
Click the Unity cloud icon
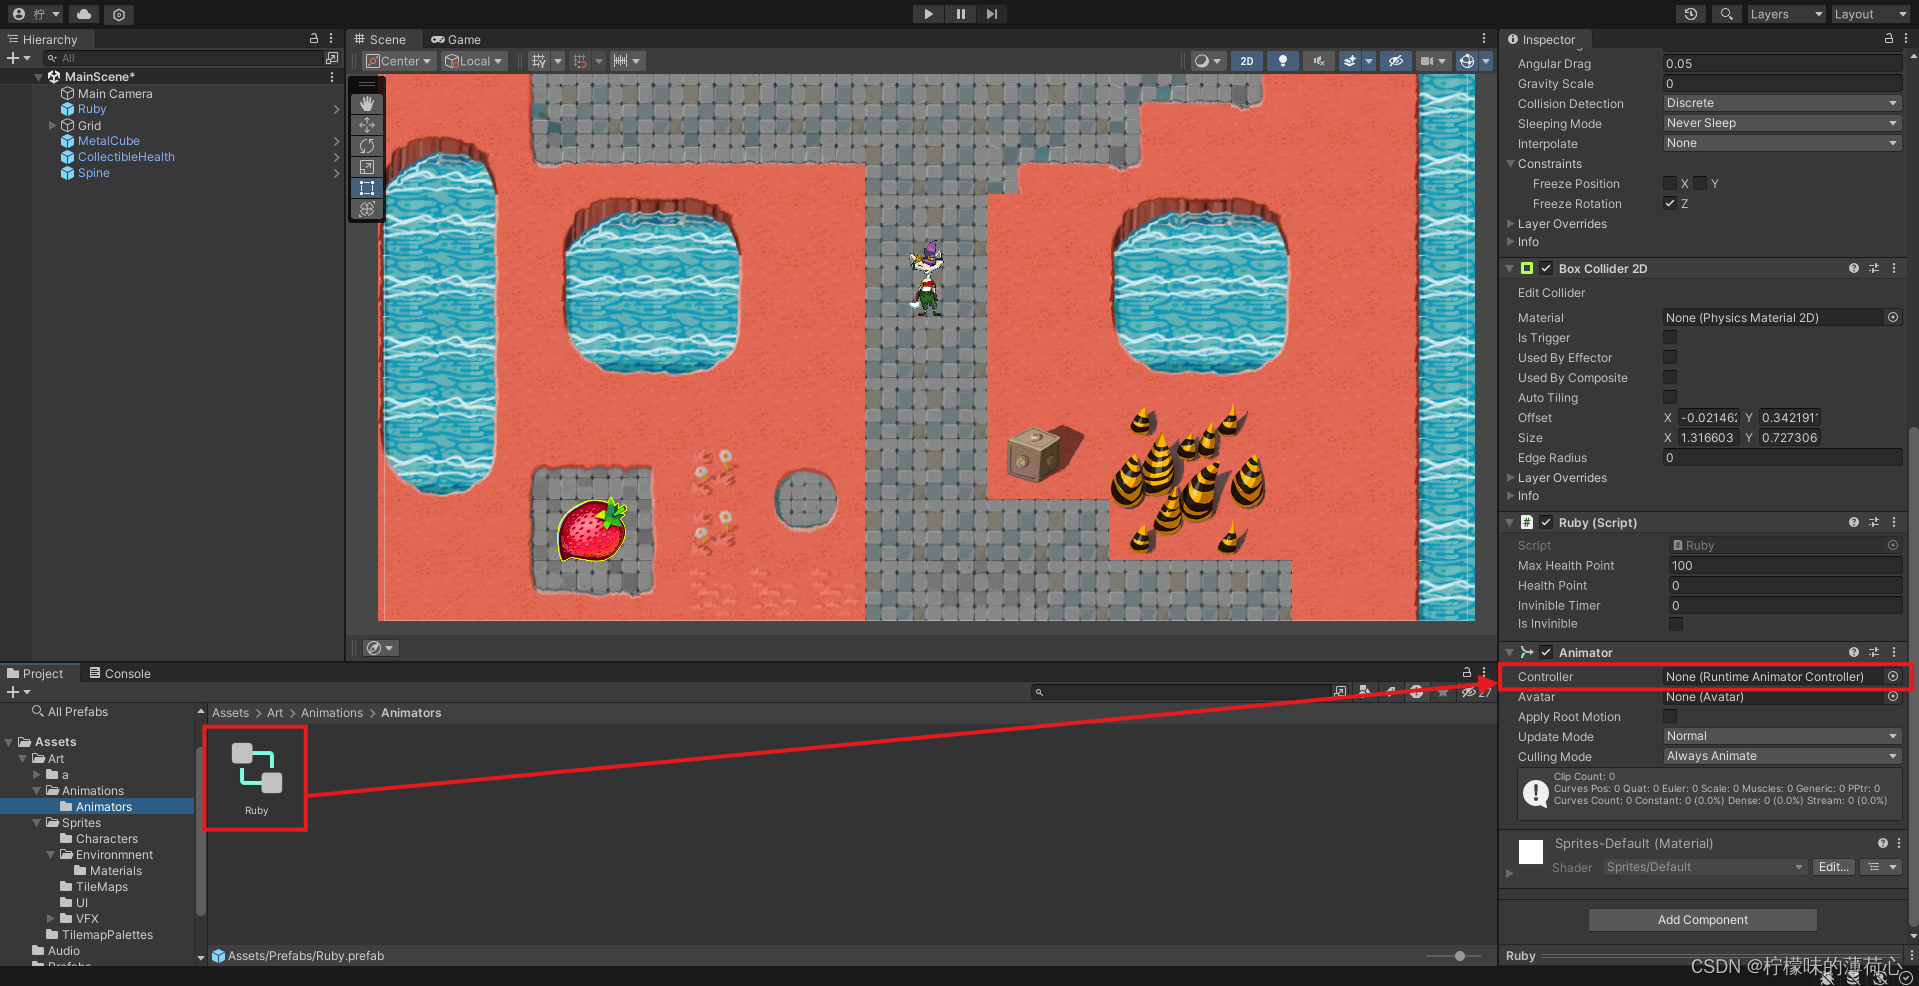point(84,13)
